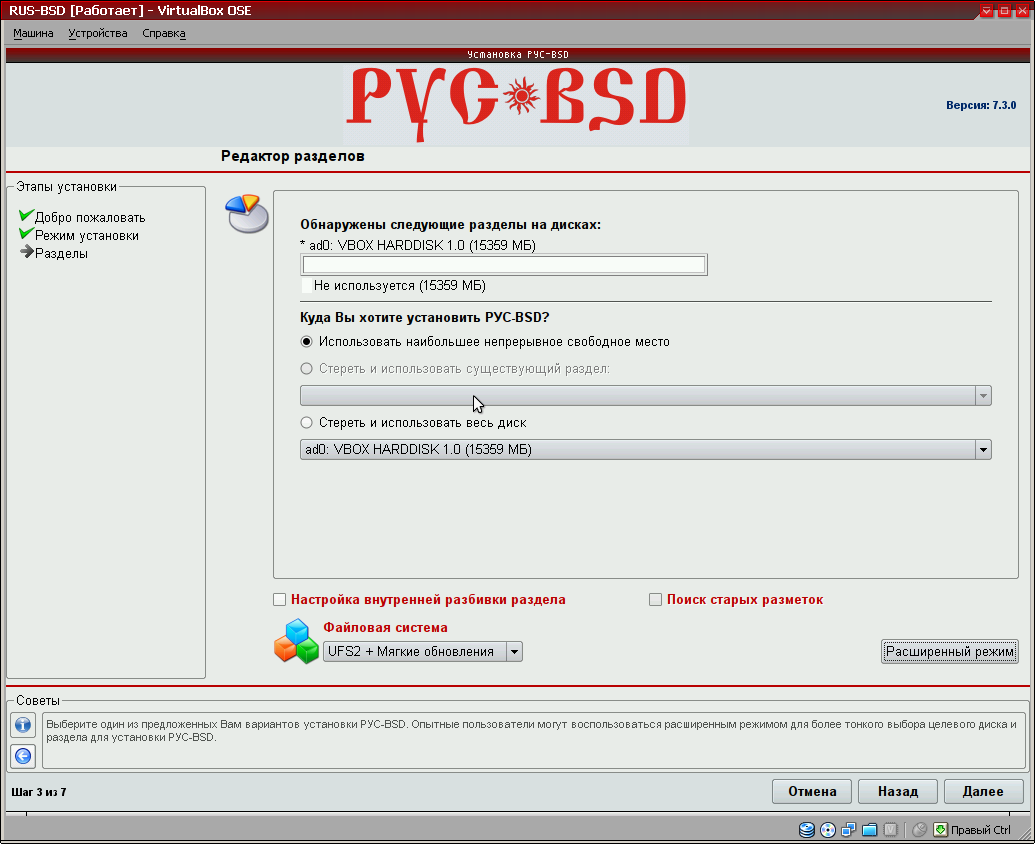Click the blue info icon in Советы panel

point(23,725)
